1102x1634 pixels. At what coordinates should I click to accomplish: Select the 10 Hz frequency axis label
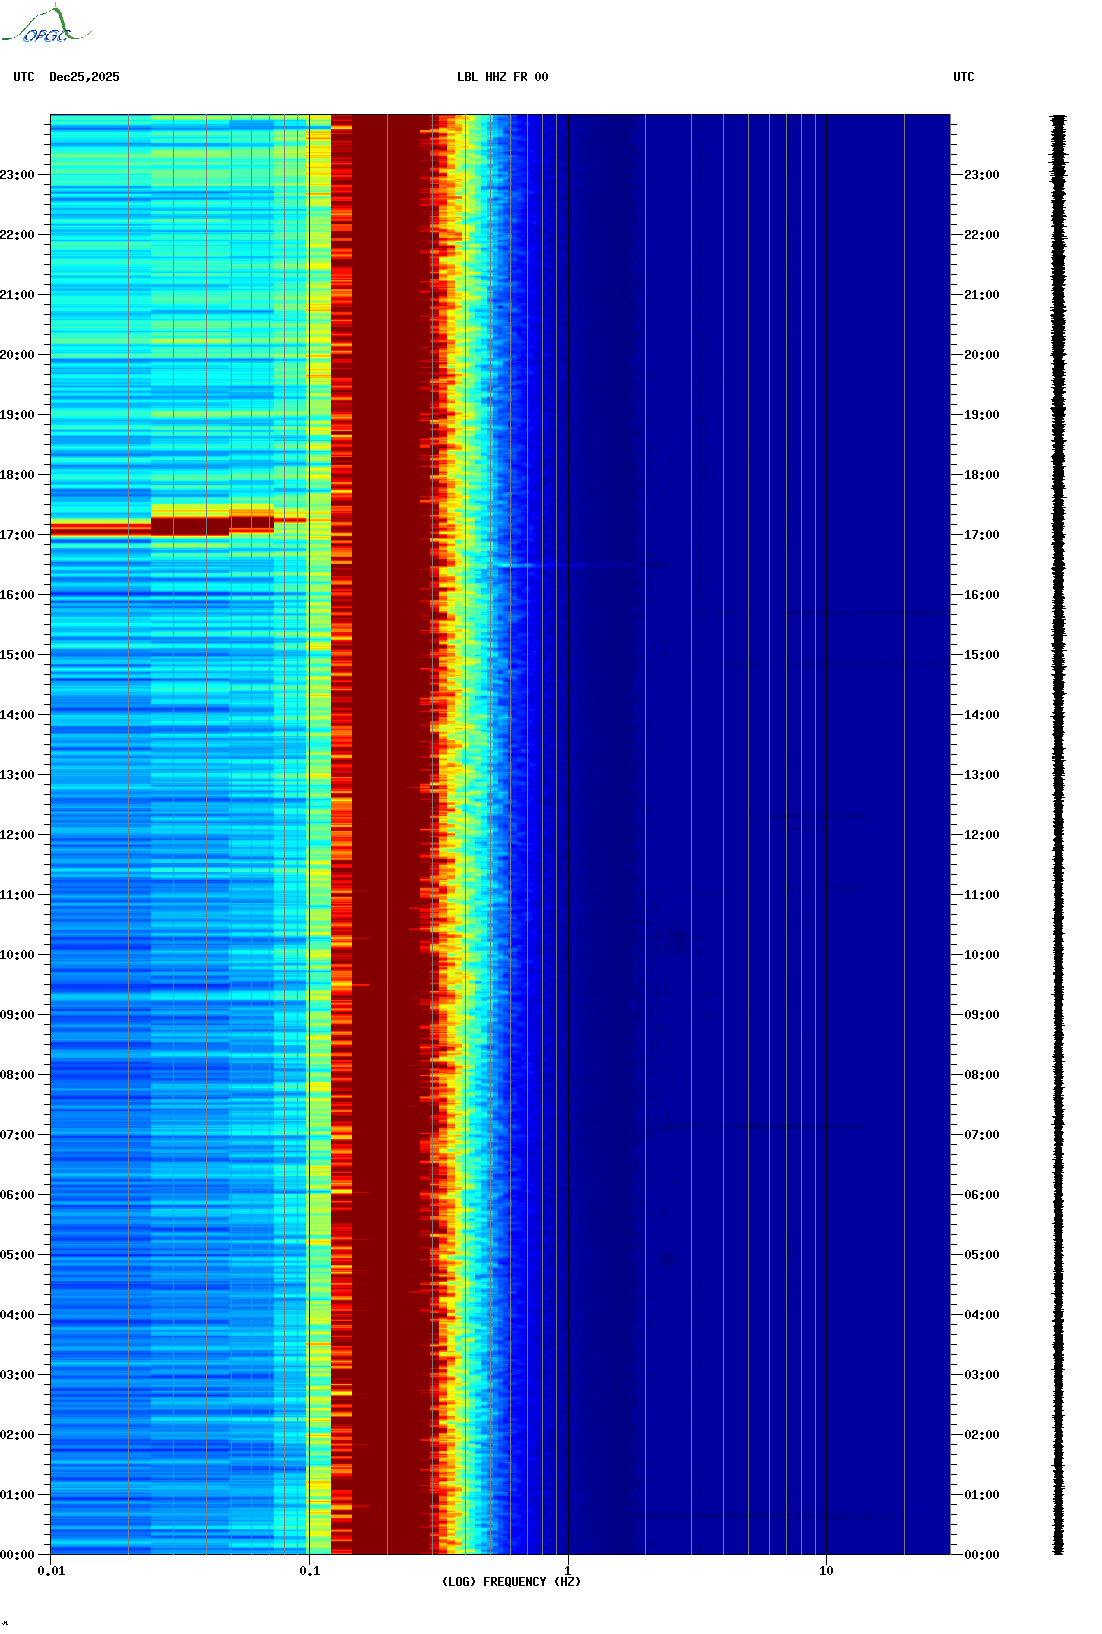pyautogui.click(x=826, y=1571)
